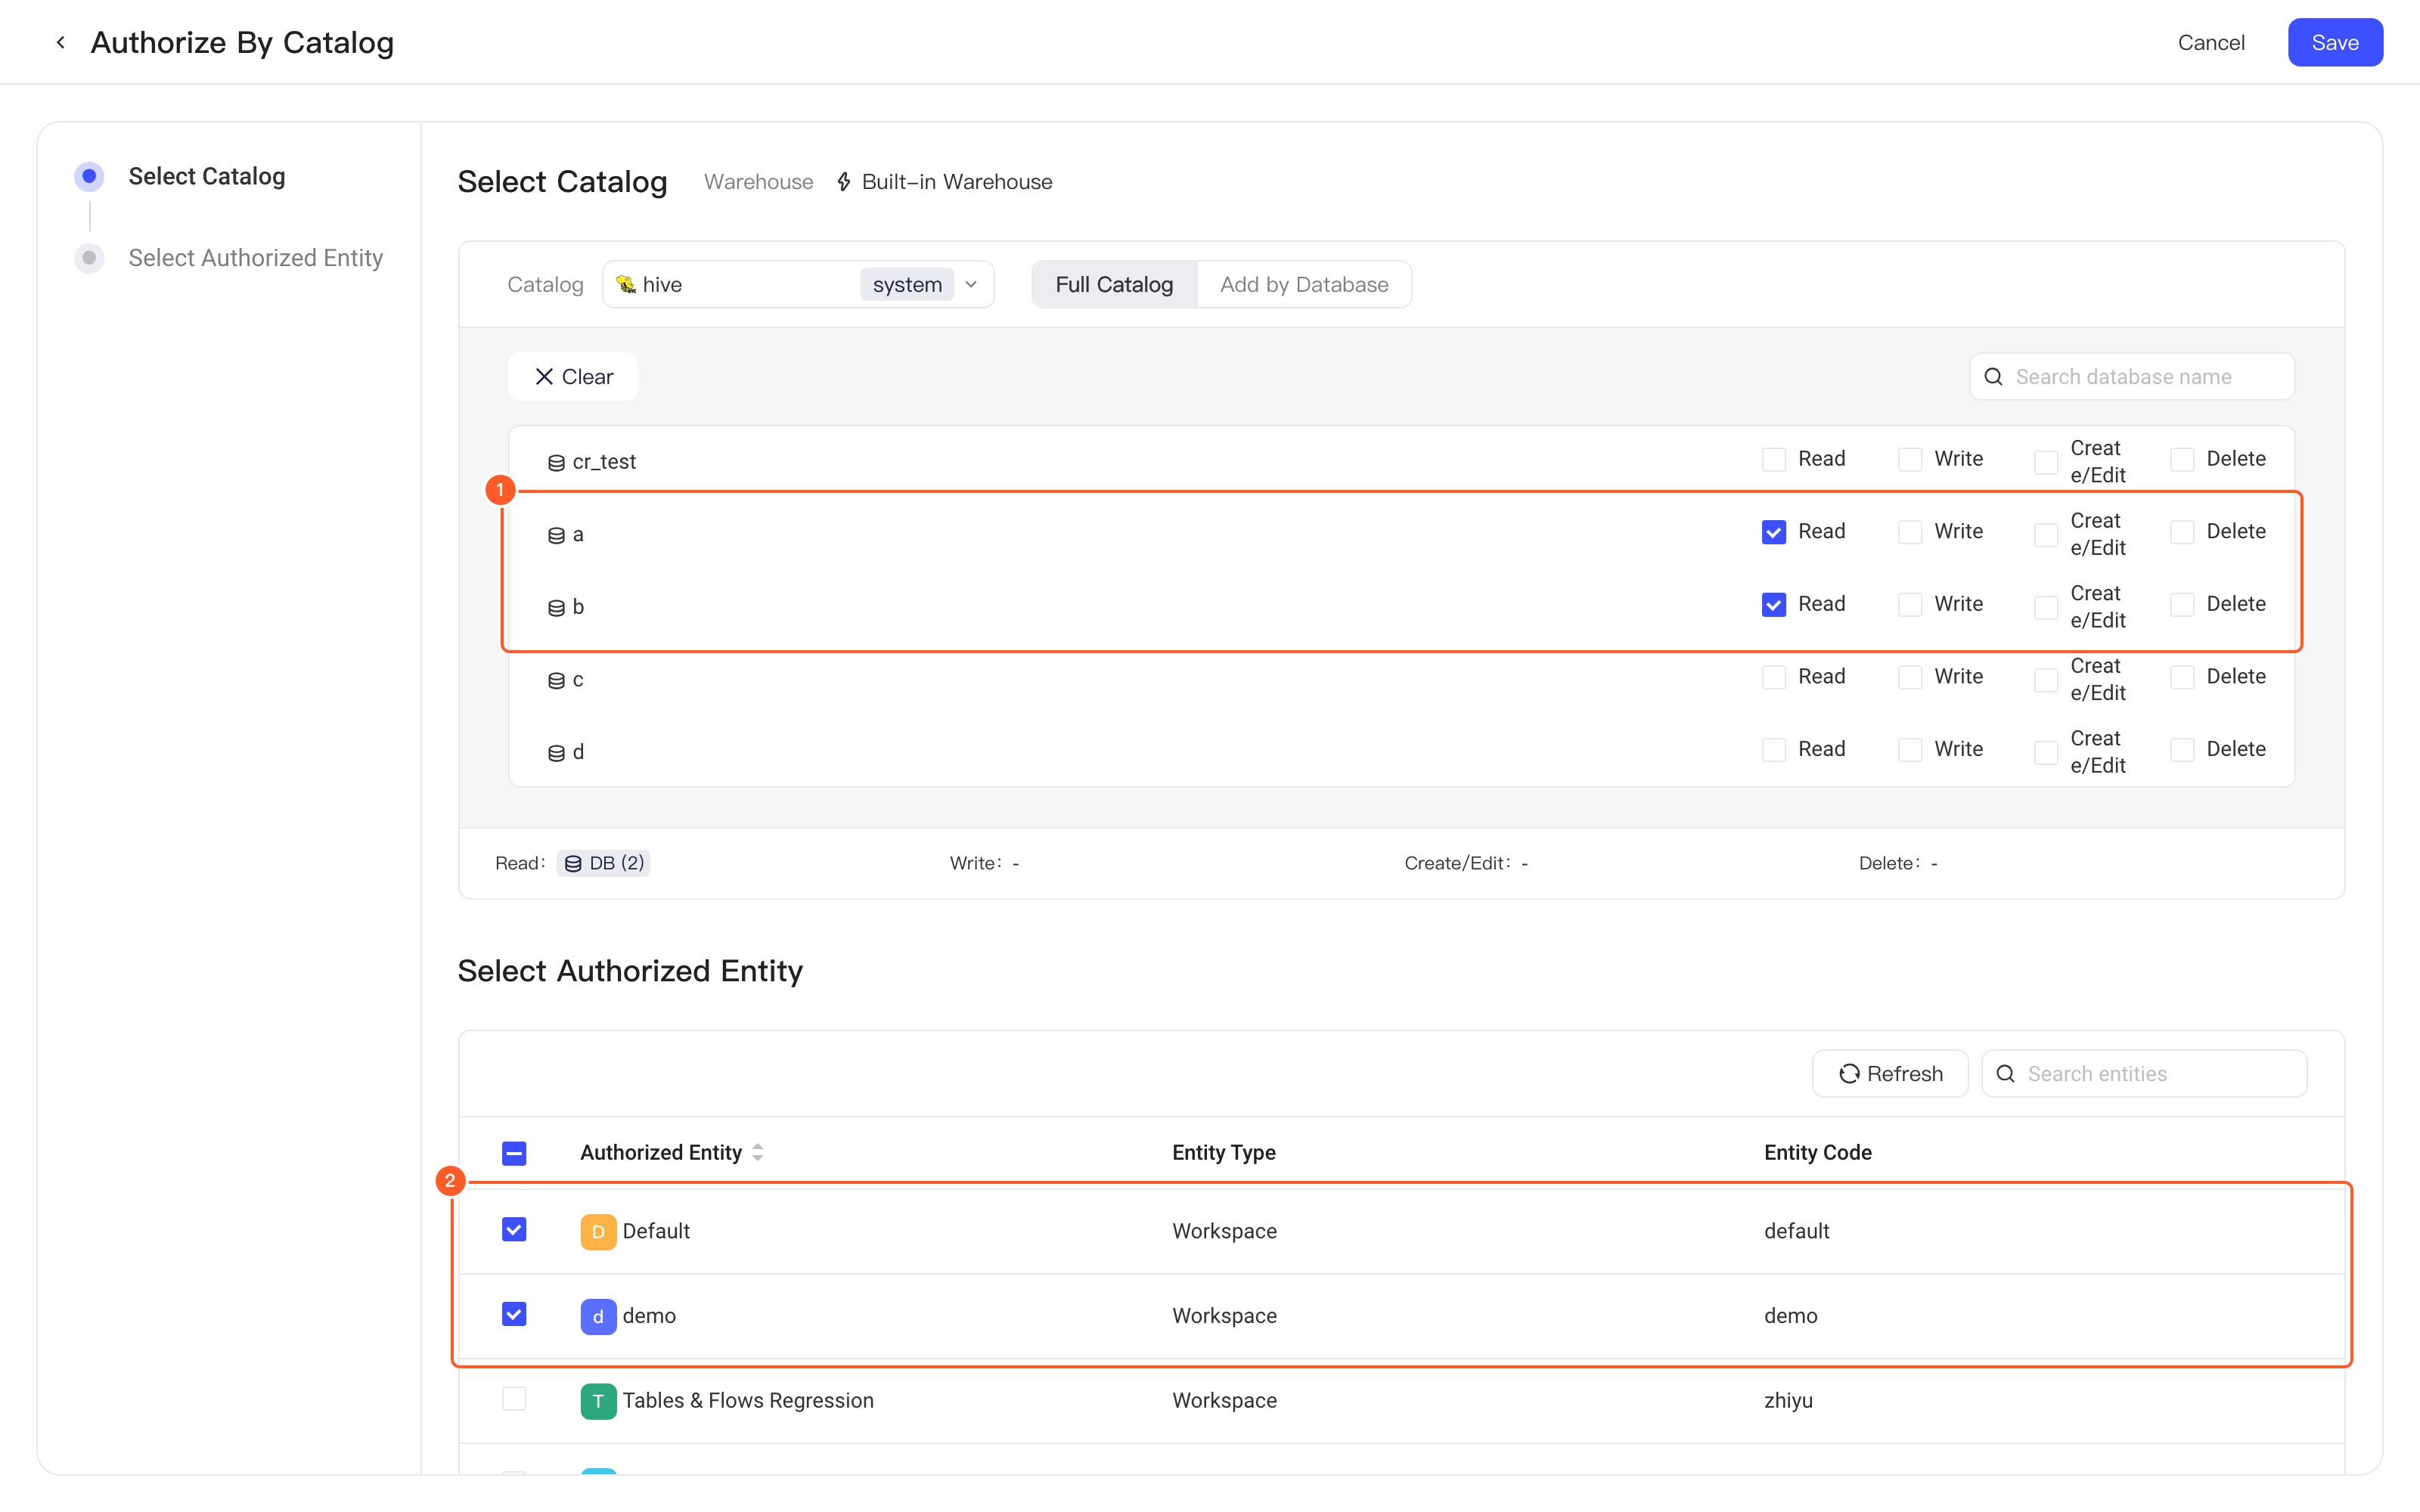Switch to Add by Database tab
Screen dimensions: 2420x1512
click(x=1304, y=284)
